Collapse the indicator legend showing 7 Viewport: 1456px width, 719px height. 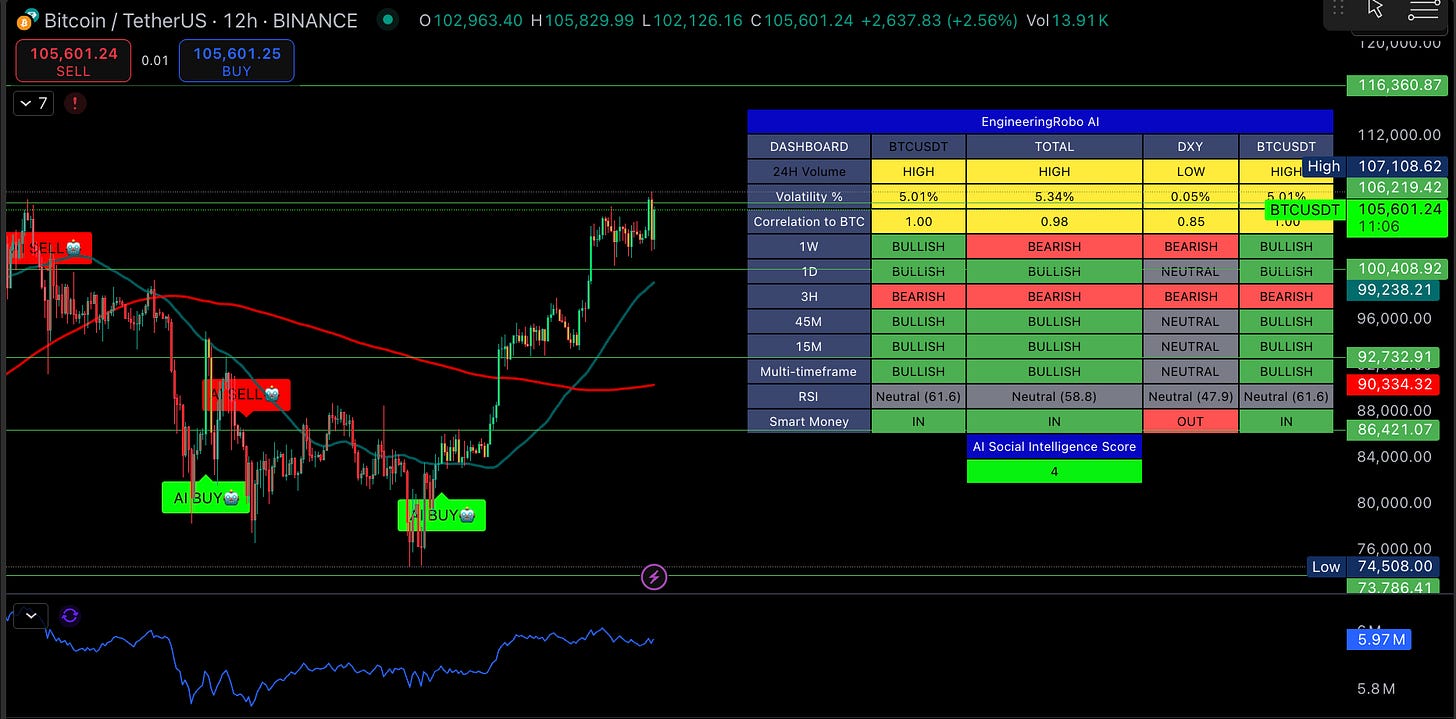tap(33, 103)
